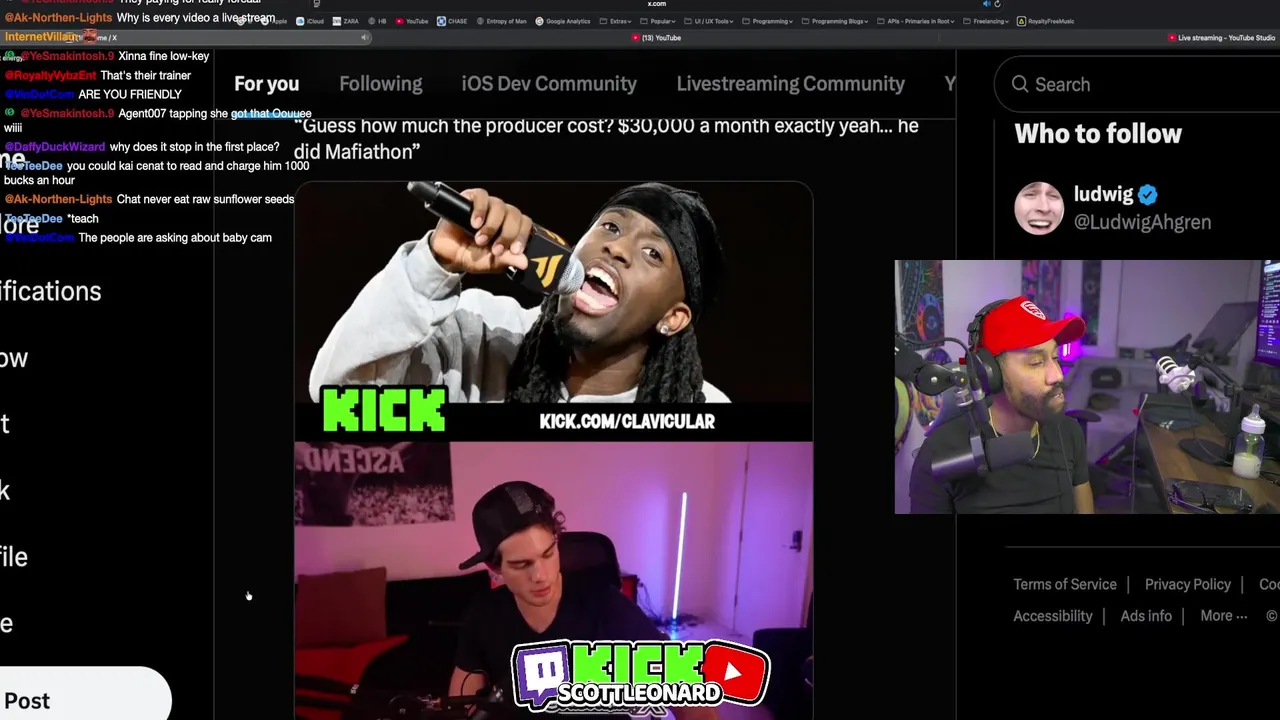Open the Privacy Policy link

(1188, 584)
